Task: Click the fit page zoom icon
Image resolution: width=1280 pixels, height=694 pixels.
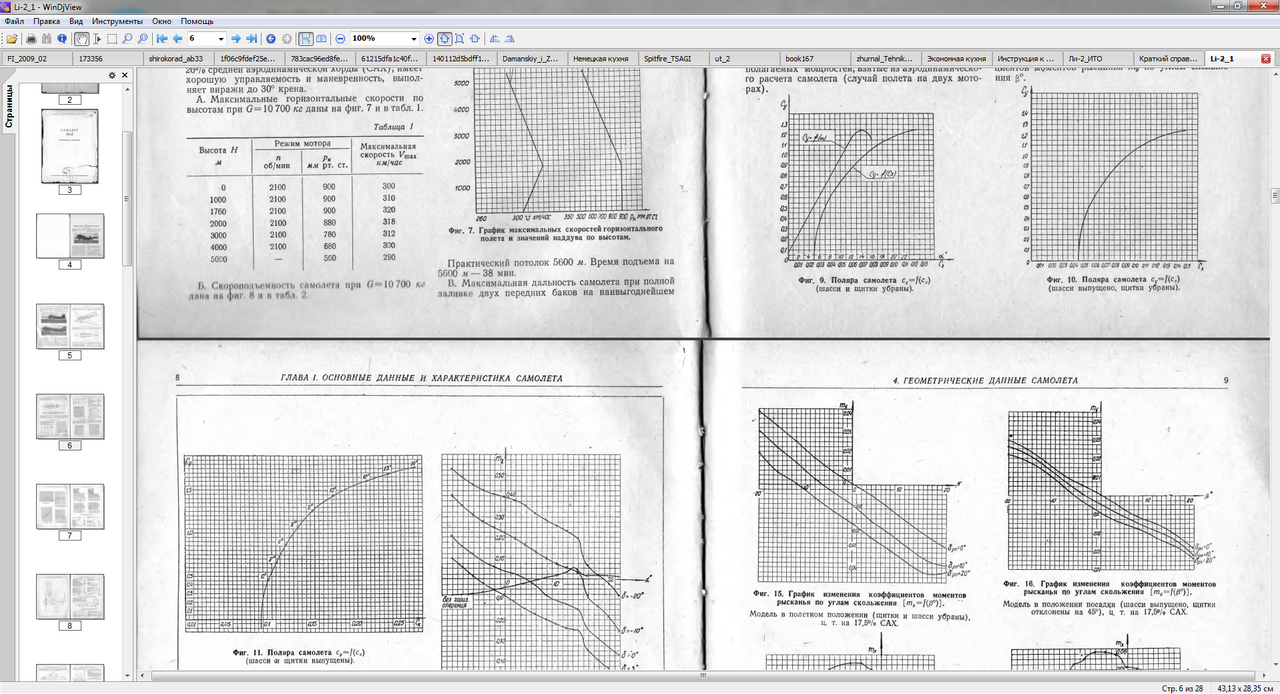Action: pyautogui.click(x=459, y=38)
